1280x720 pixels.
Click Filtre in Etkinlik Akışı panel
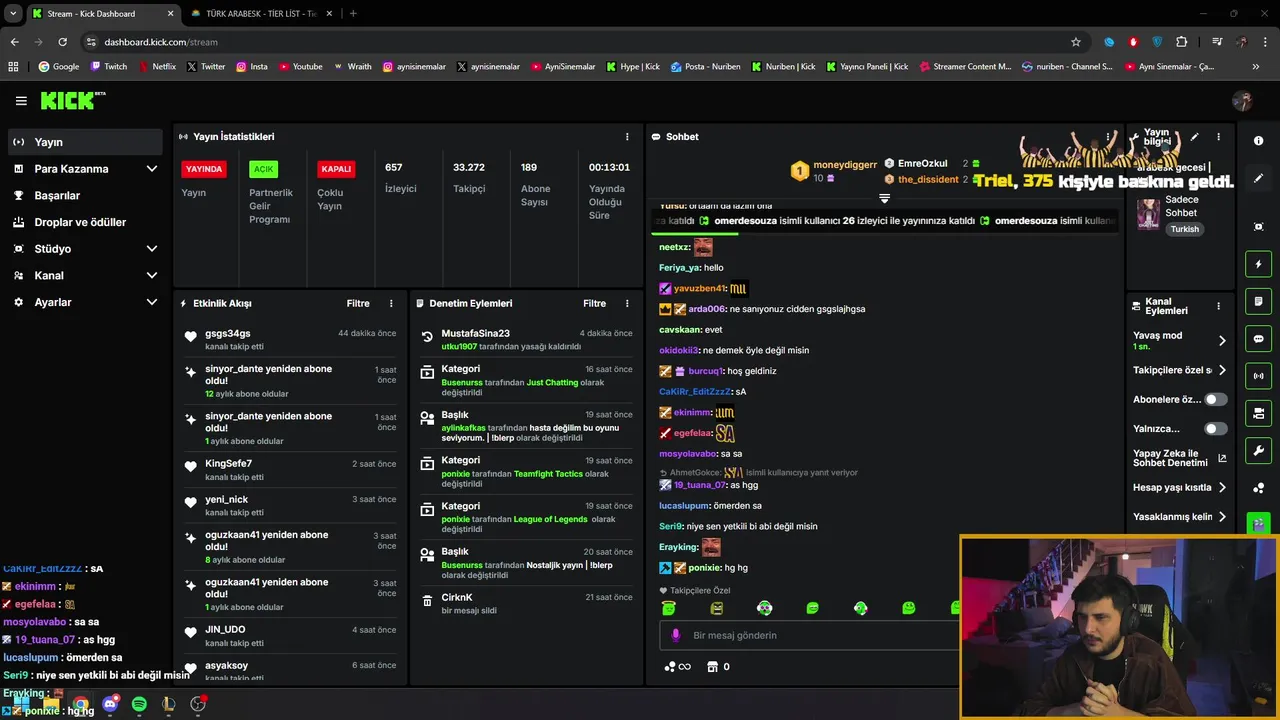[x=358, y=303]
